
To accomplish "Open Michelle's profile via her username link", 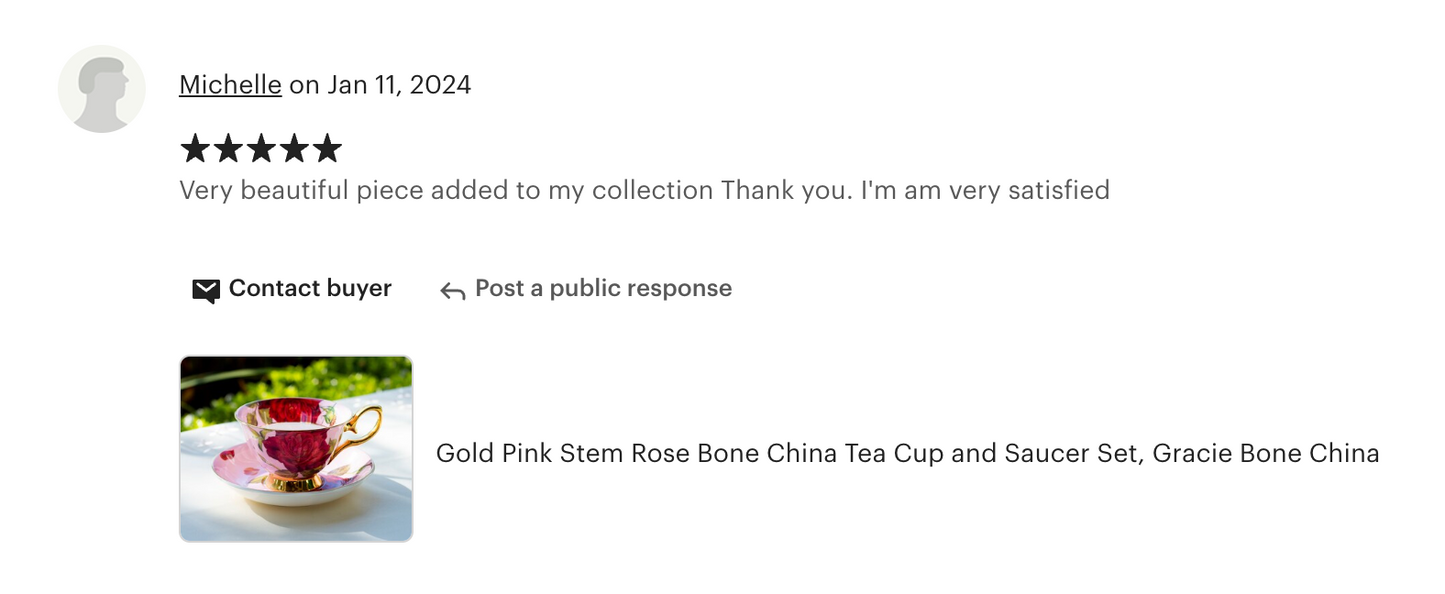I will [229, 85].
